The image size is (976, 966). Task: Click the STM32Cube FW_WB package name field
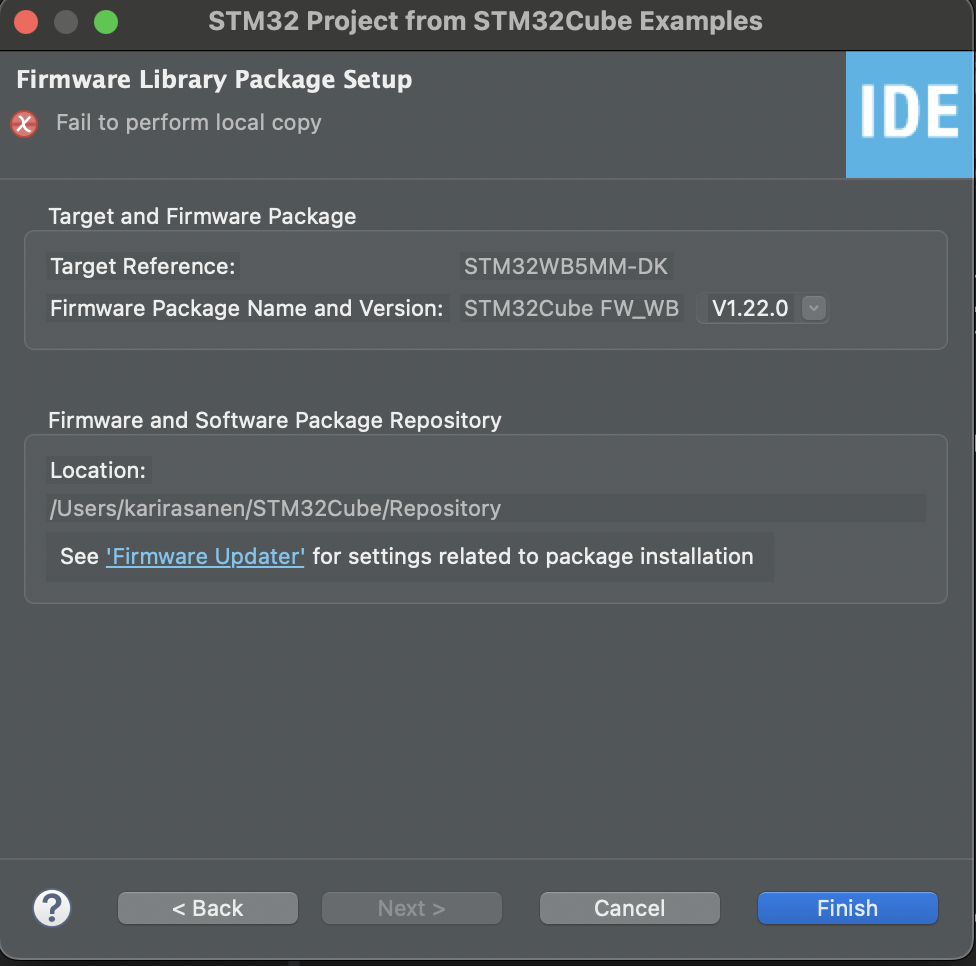coord(571,308)
